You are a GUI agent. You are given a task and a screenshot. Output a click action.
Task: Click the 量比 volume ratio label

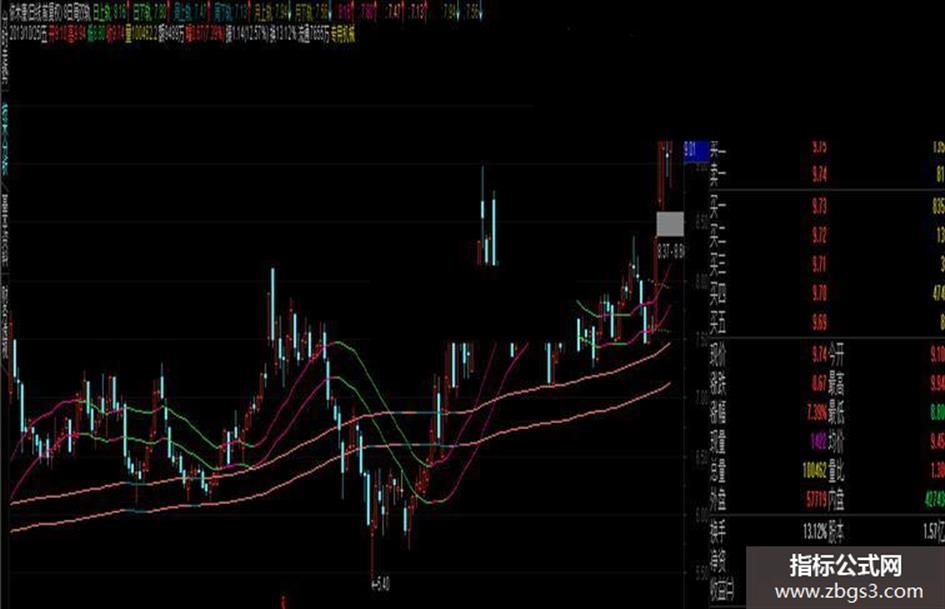[x=837, y=470]
